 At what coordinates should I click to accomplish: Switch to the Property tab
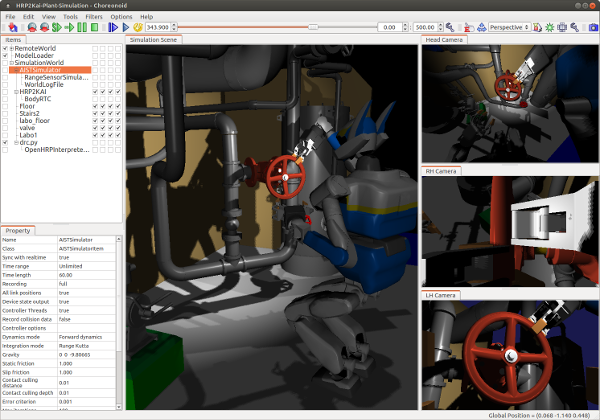[x=18, y=230]
